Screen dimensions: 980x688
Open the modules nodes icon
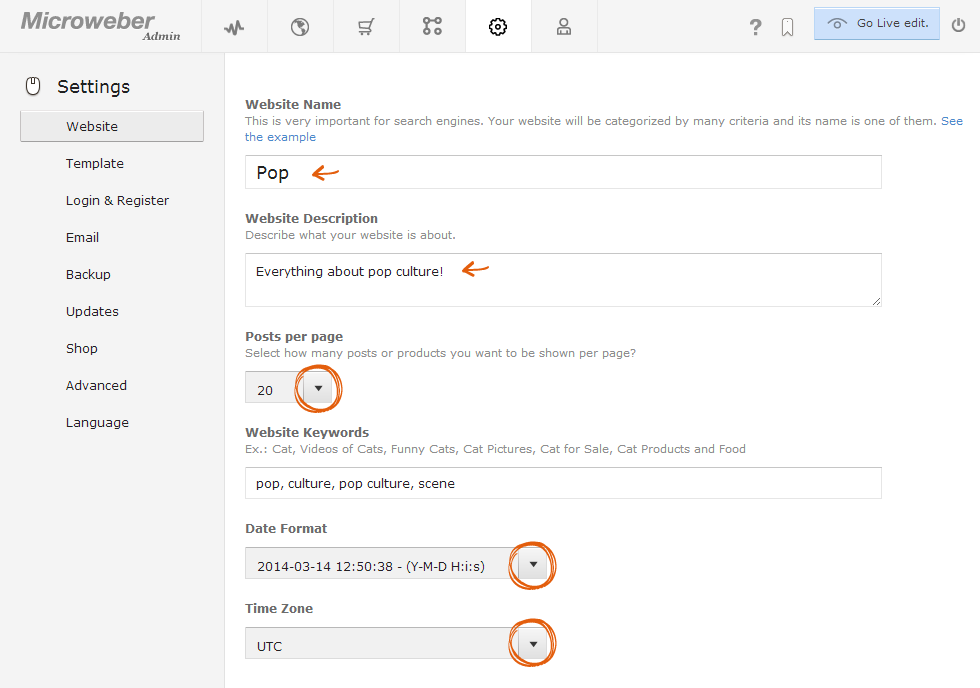point(432,26)
